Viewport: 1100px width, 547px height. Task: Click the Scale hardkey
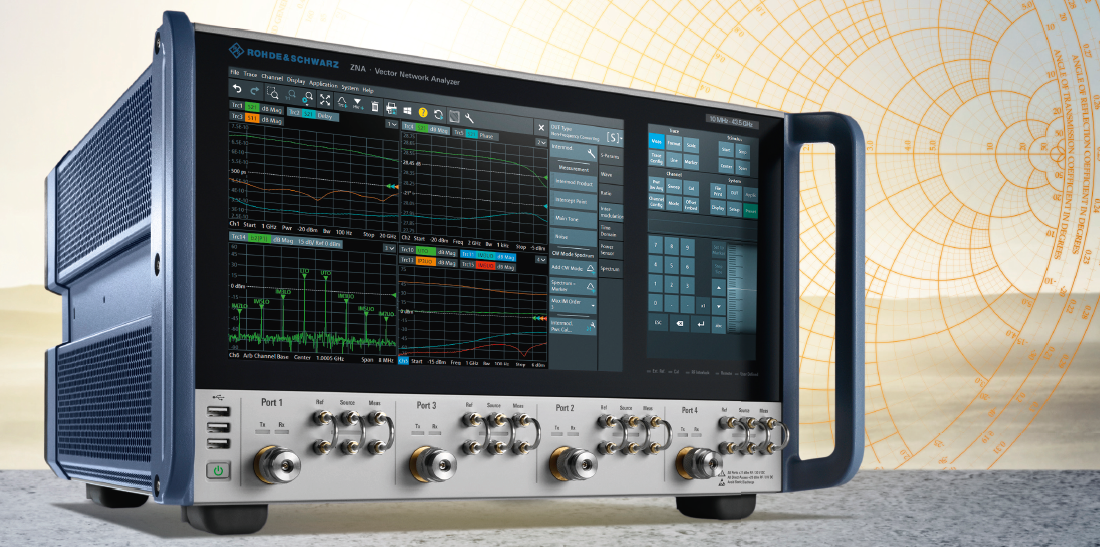(691, 145)
